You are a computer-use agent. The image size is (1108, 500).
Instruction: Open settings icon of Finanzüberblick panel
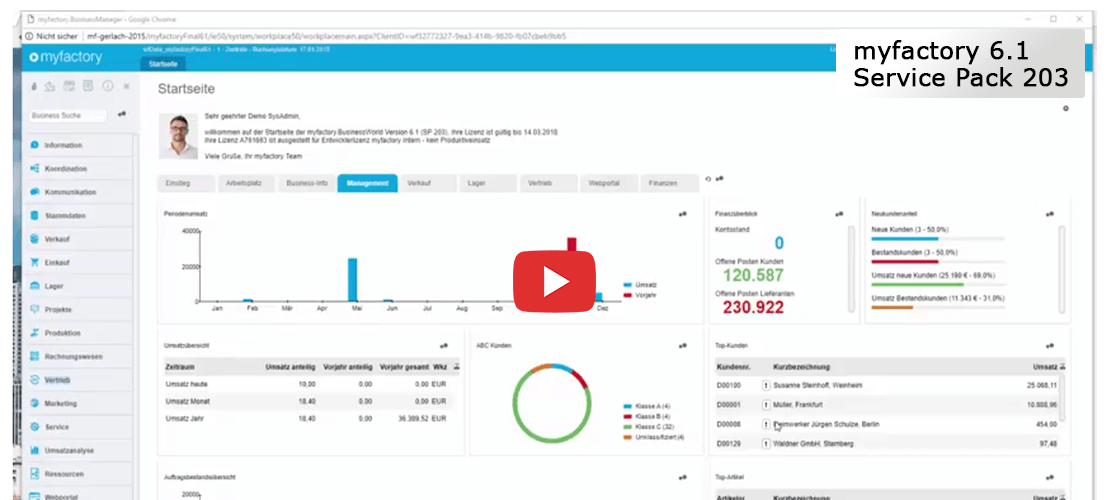tap(839, 214)
